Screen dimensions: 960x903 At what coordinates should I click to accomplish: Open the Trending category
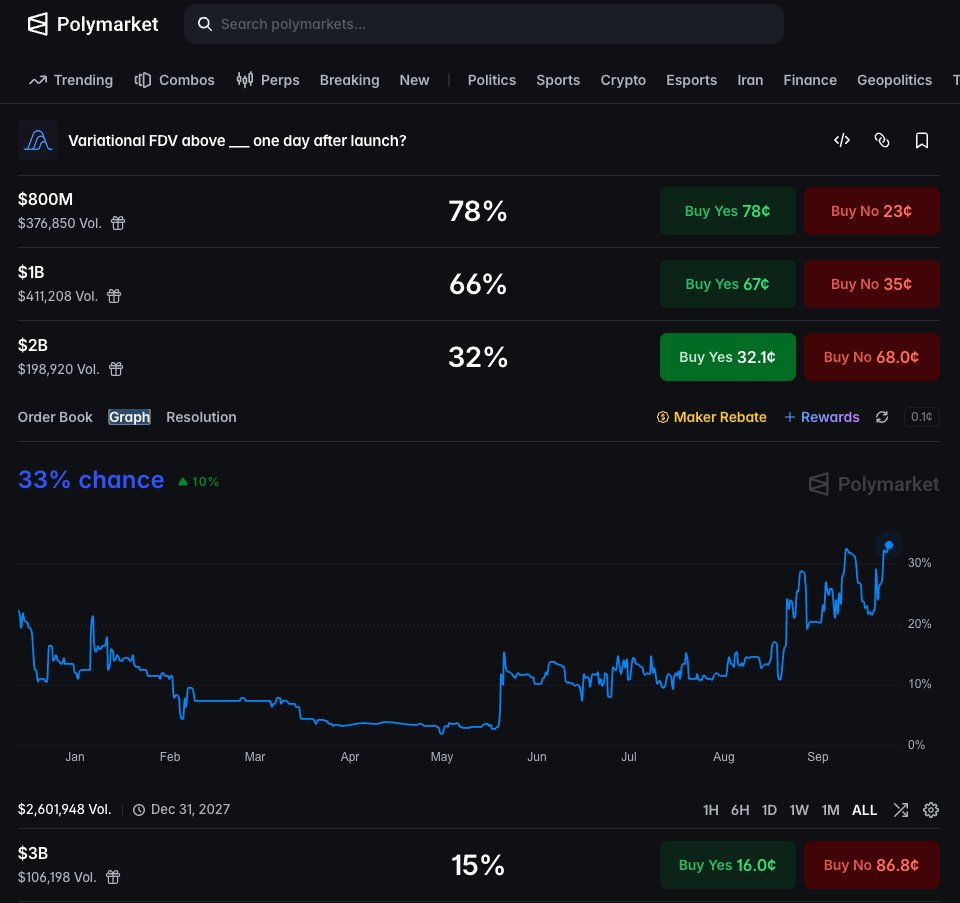pyautogui.click(x=71, y=80)
